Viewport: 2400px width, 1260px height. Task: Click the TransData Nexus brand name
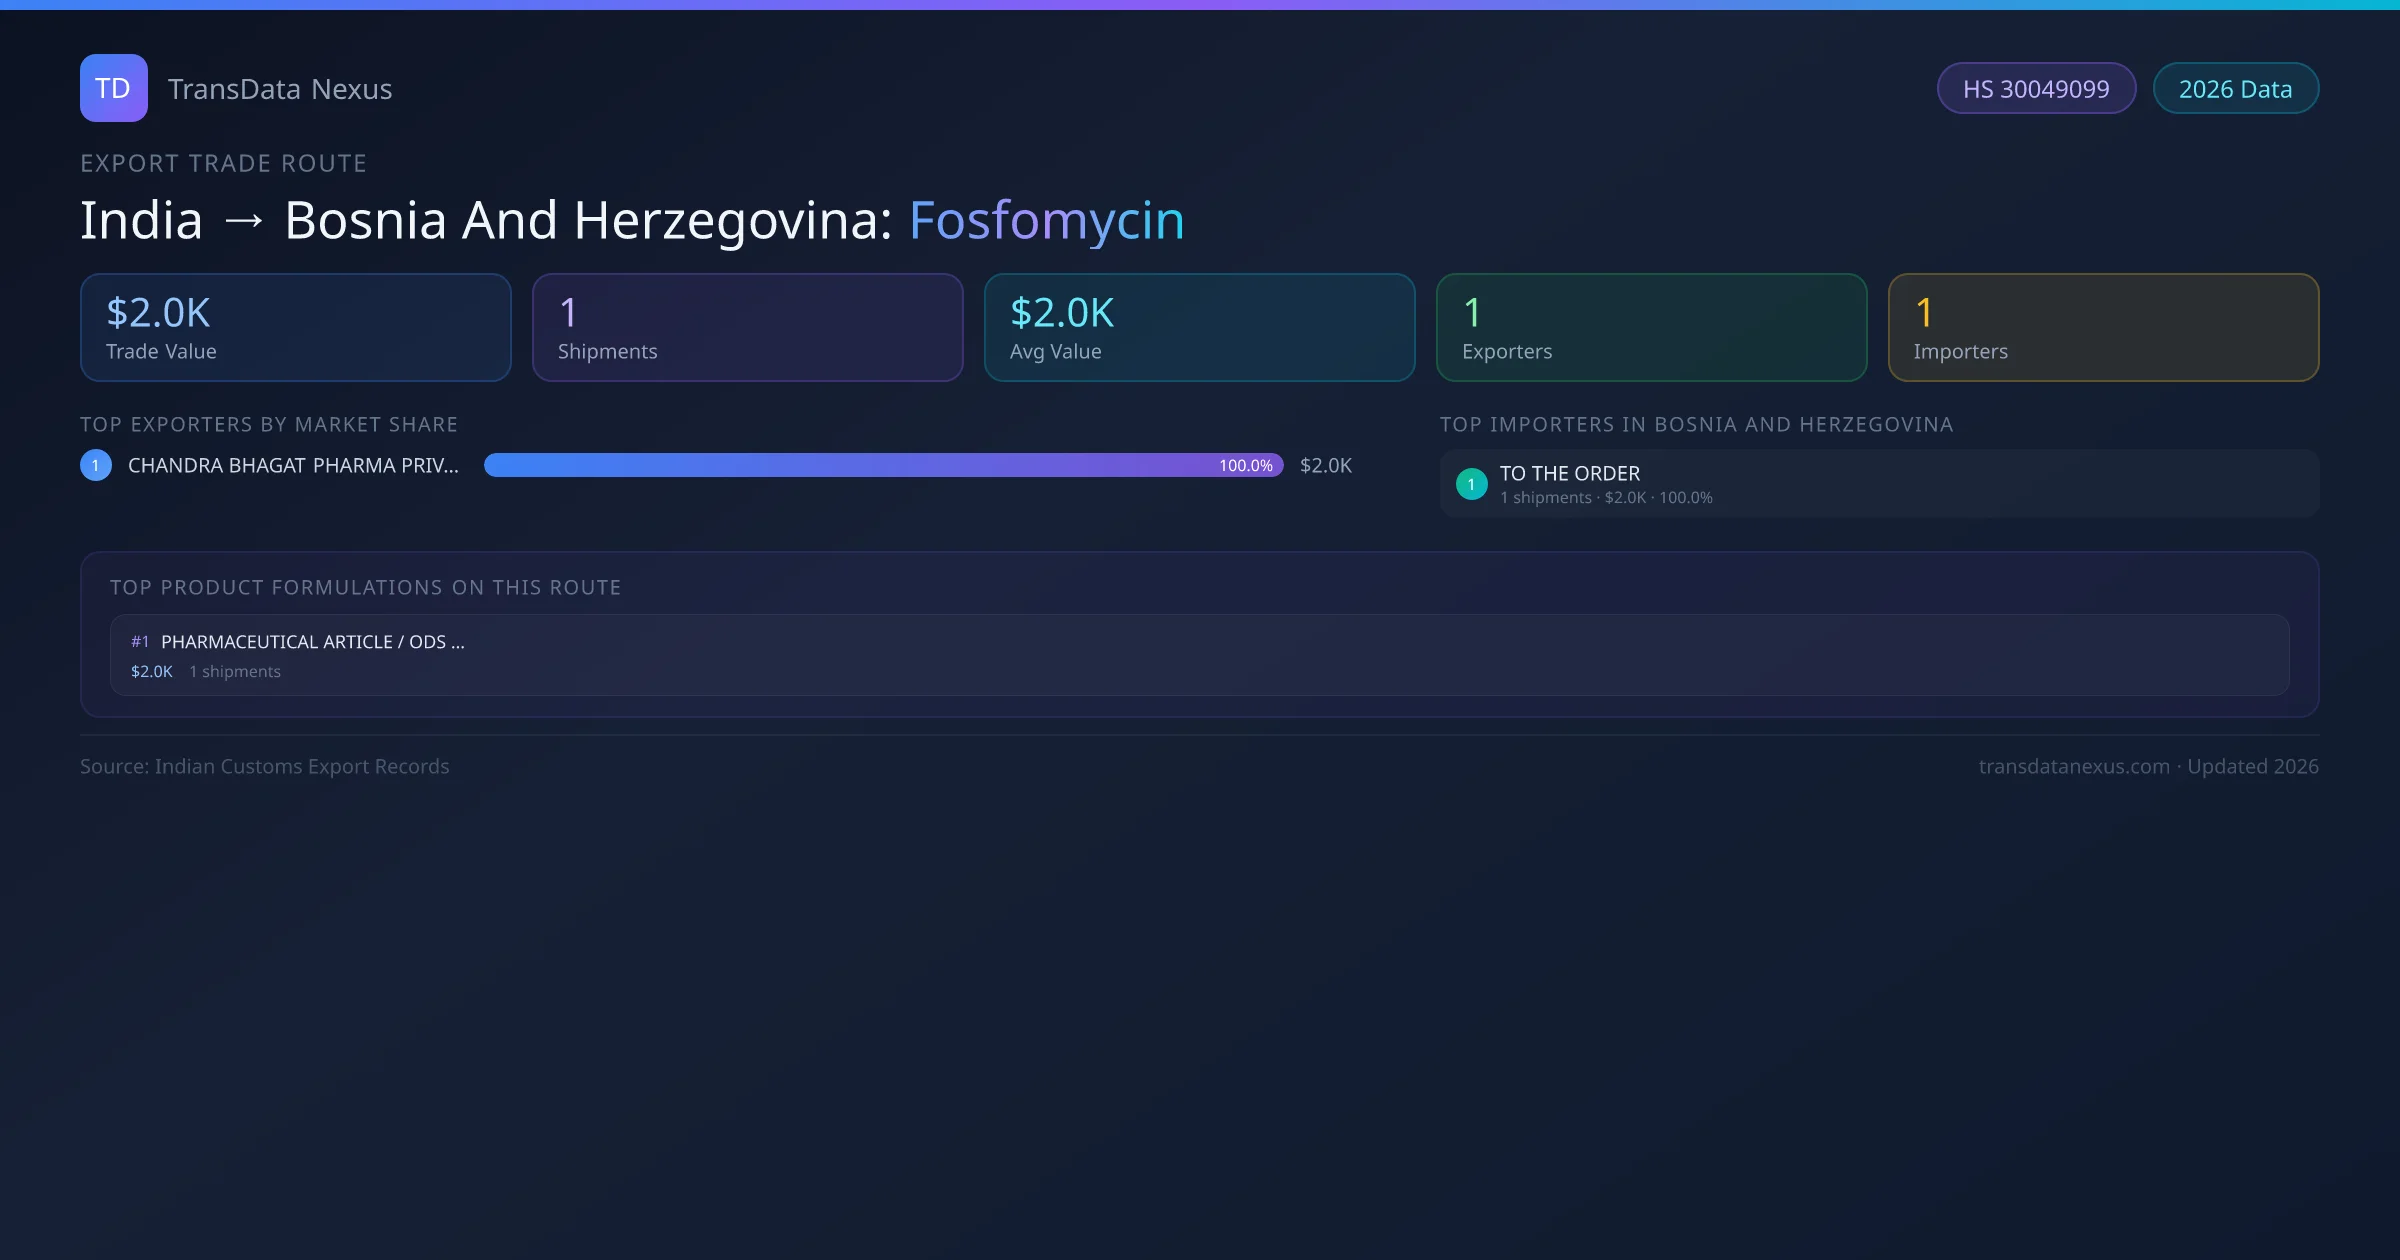280,89
